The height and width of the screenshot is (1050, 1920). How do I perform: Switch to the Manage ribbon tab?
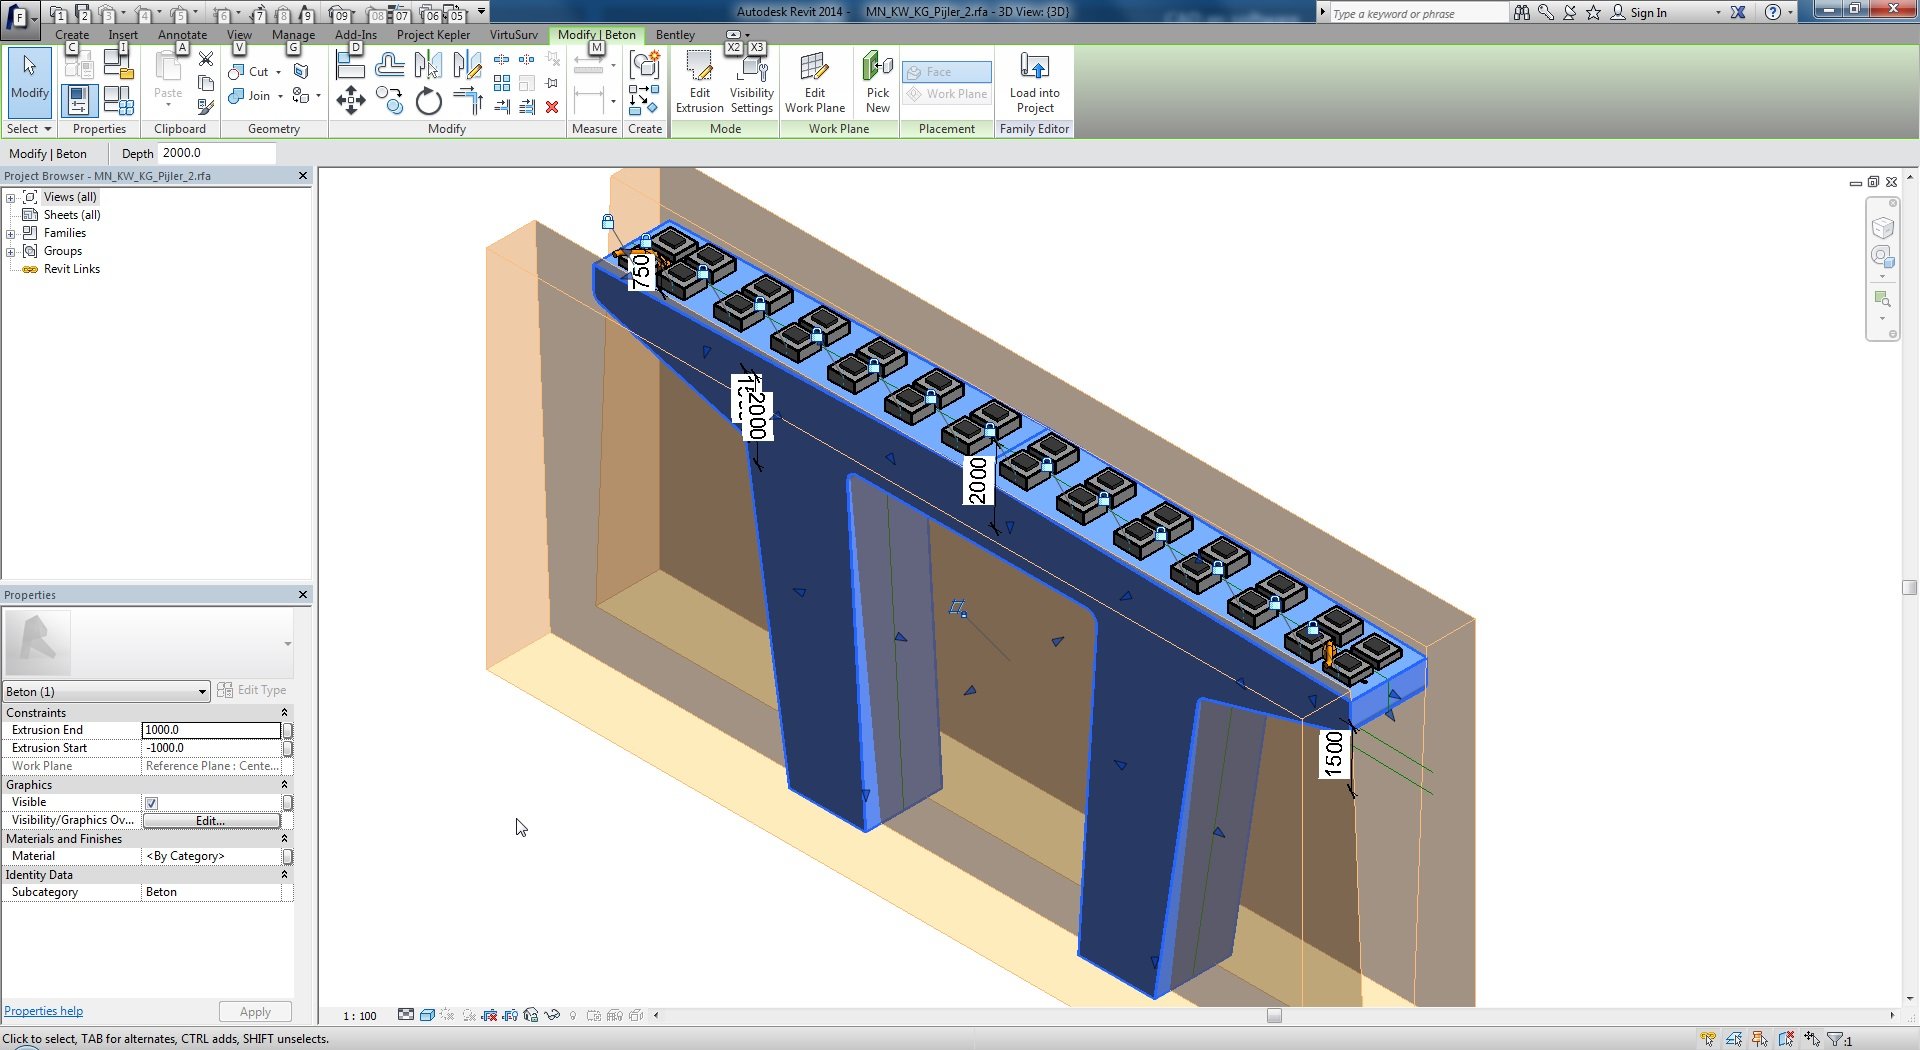[x=293, y=35]
